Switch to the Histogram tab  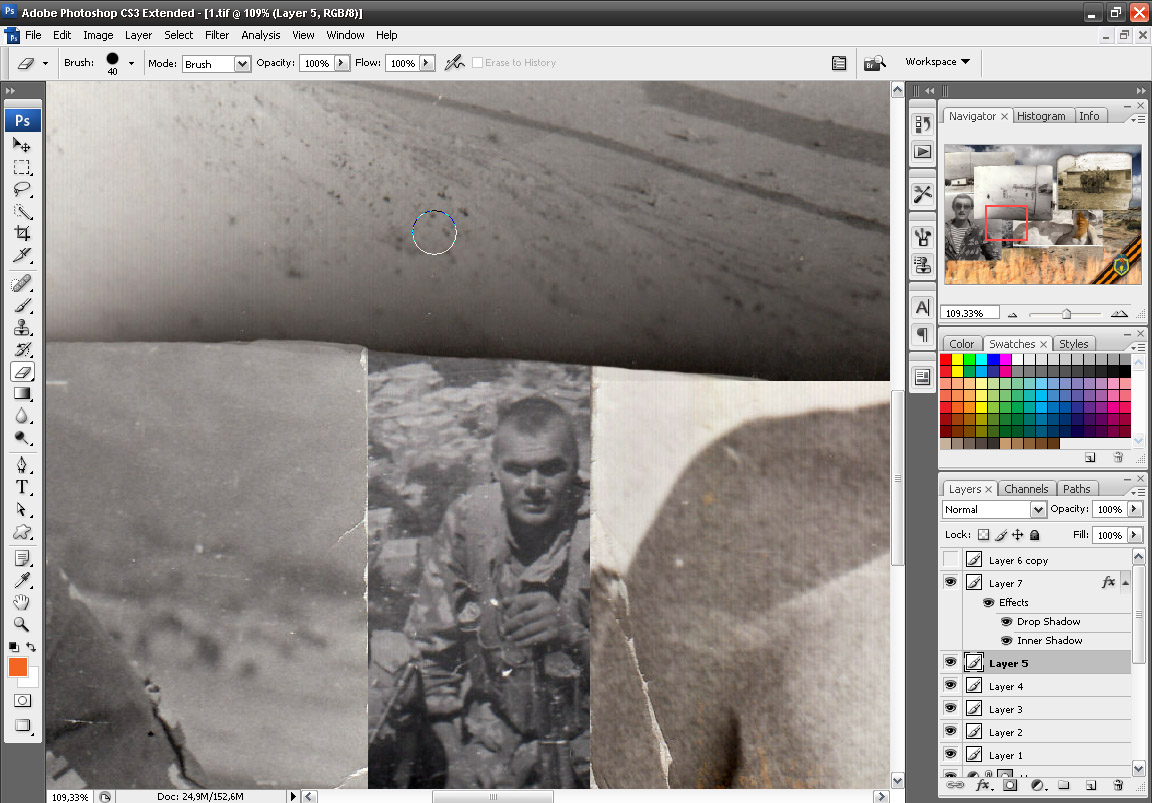[x=1041, y=116]
